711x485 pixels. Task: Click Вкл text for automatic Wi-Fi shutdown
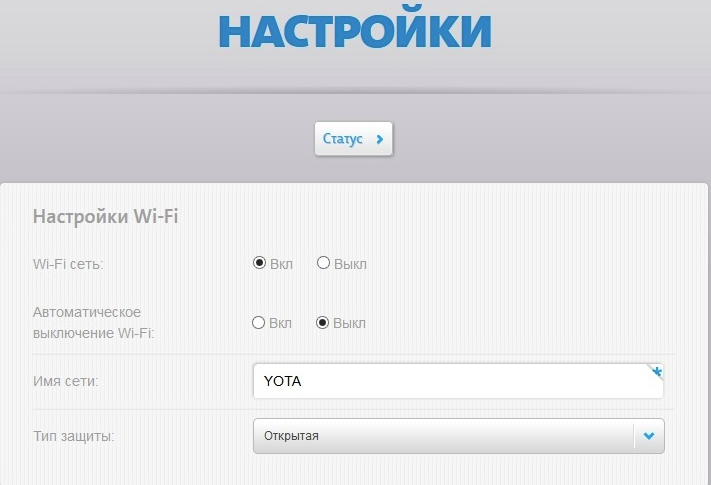[280, 323]
